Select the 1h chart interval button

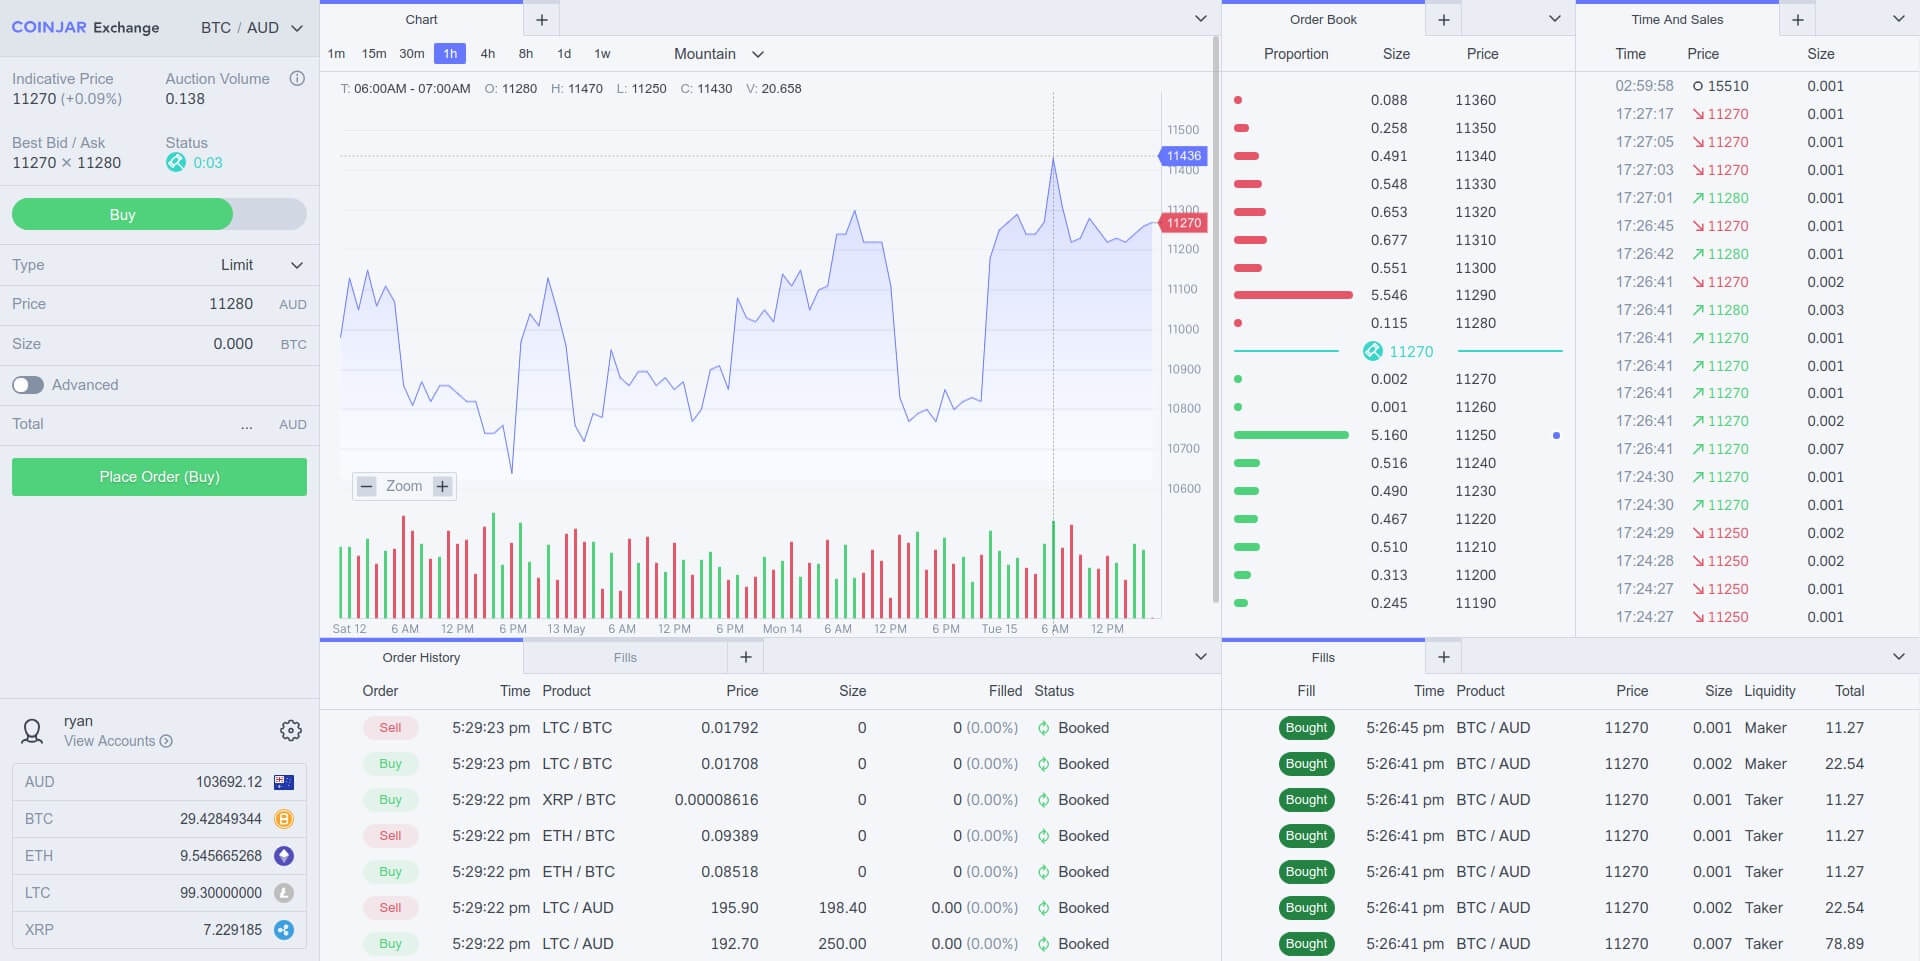click(x=450, y=54)
